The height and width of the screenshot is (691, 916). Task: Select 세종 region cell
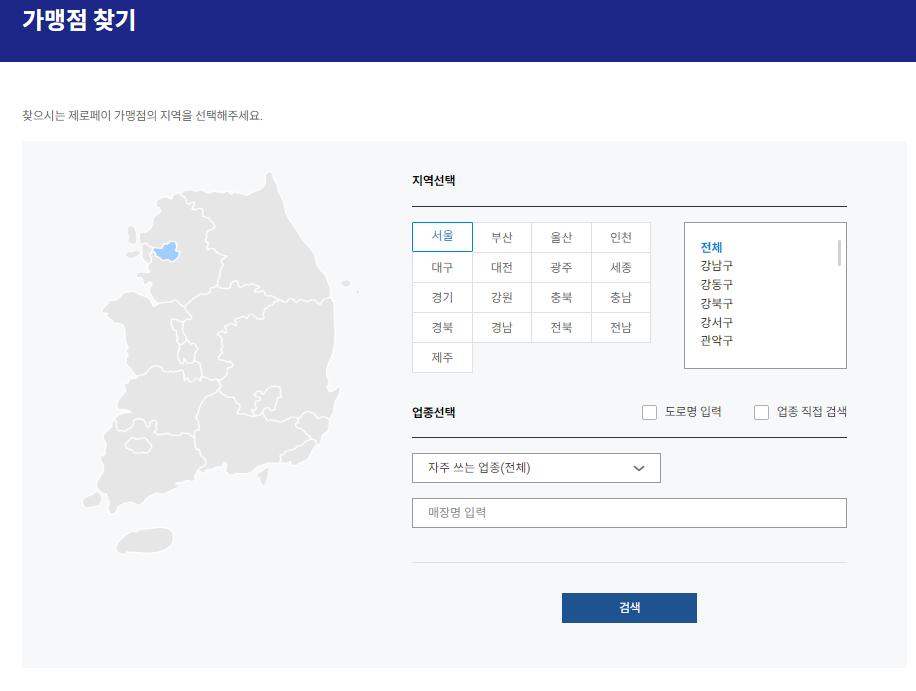click(621, 268)
